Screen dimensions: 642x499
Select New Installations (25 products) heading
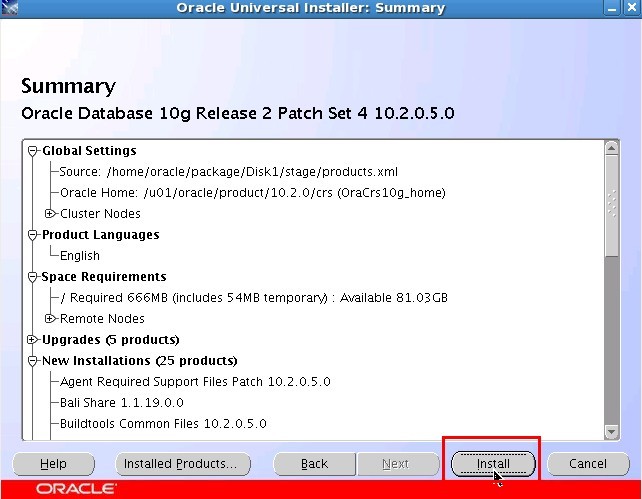tap(140, 361)
